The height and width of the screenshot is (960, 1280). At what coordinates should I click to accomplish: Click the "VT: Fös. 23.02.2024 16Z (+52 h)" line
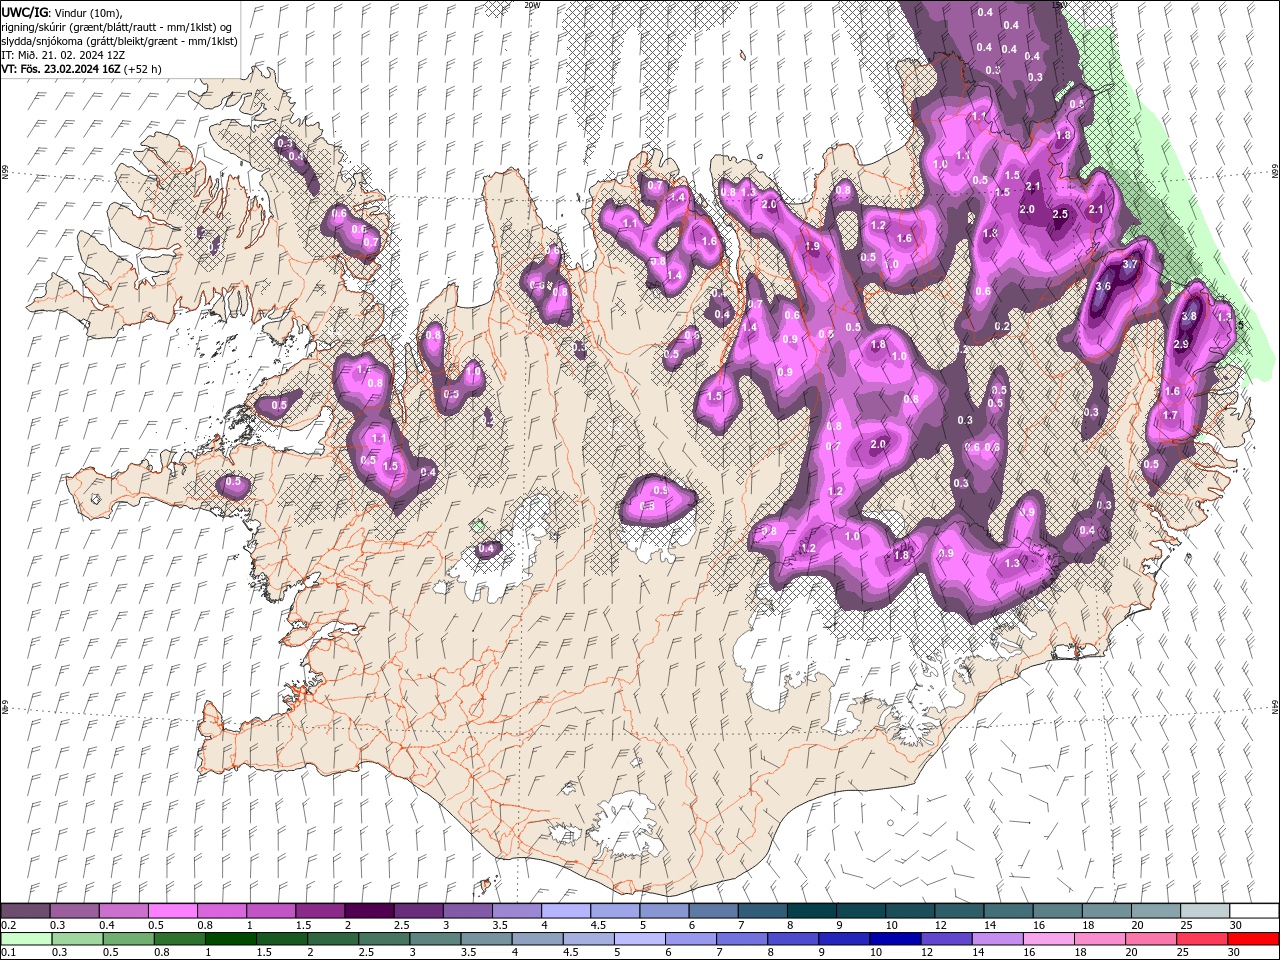click(81, 69)
